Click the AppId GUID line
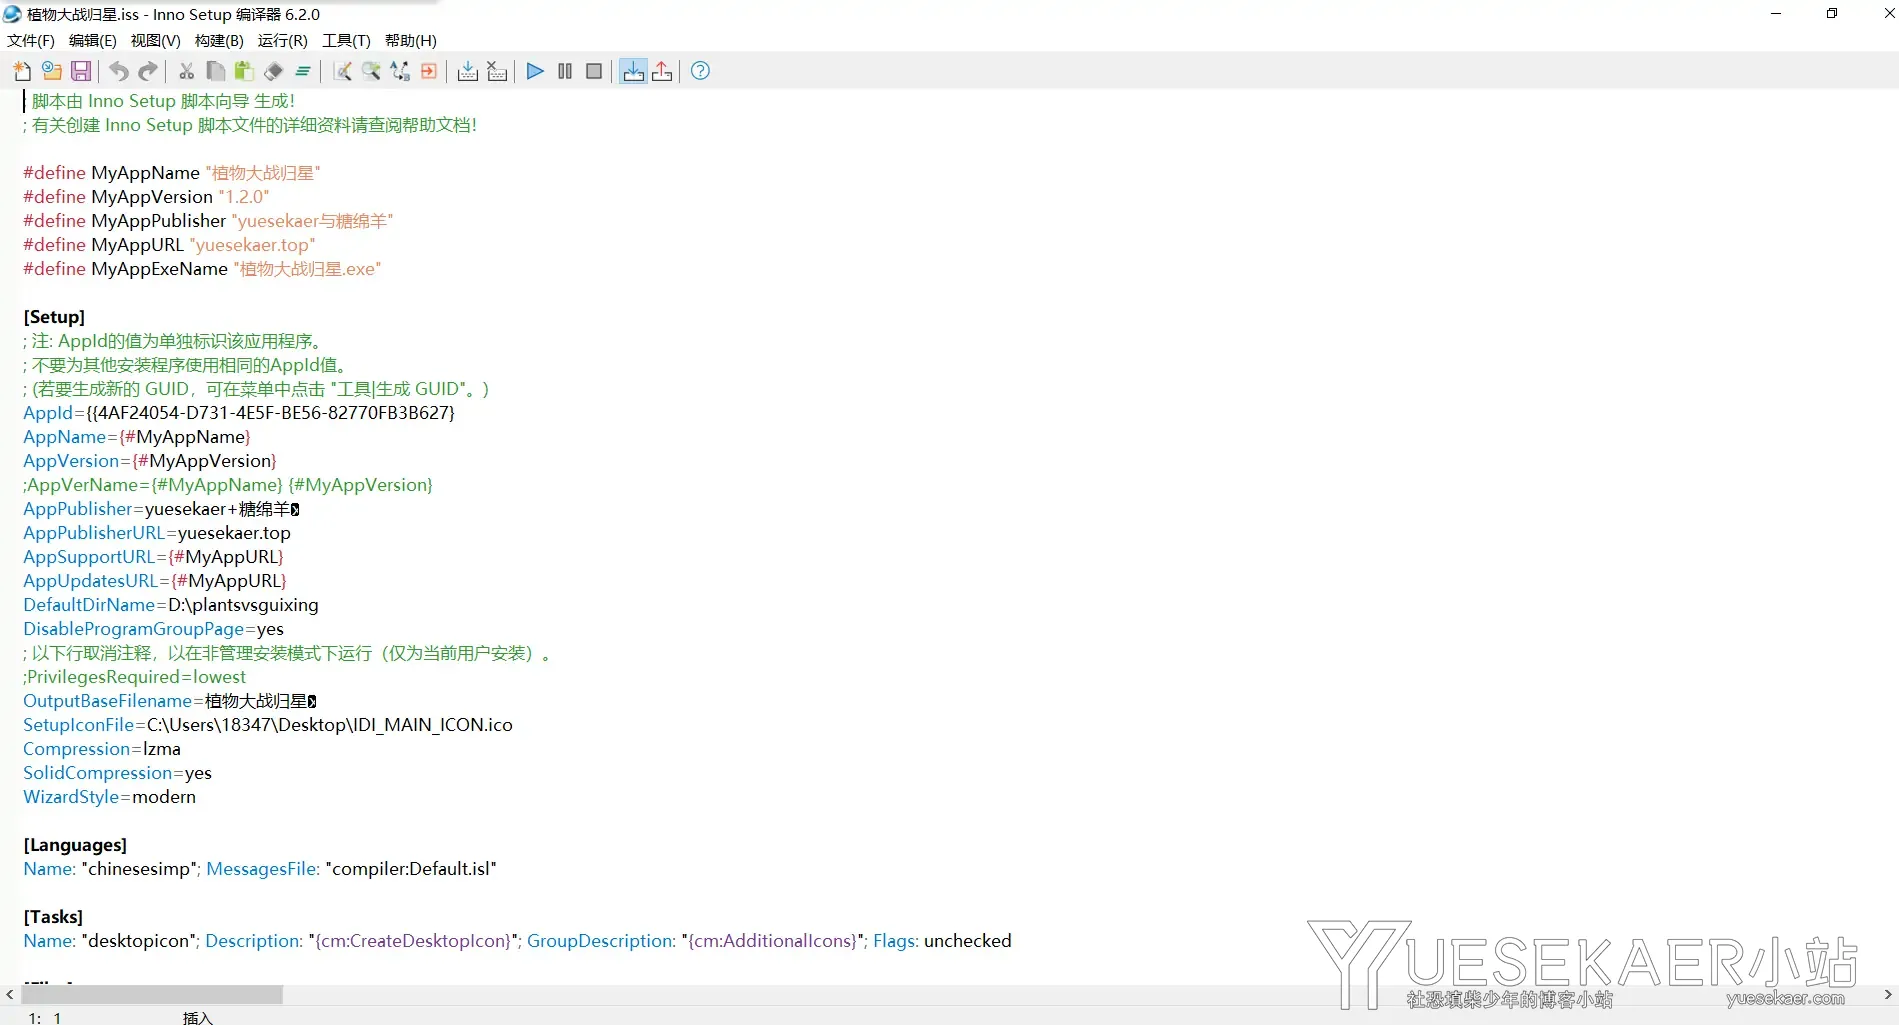The image size is (1899, 1025). pyautogui.click(x=239, y=413)
